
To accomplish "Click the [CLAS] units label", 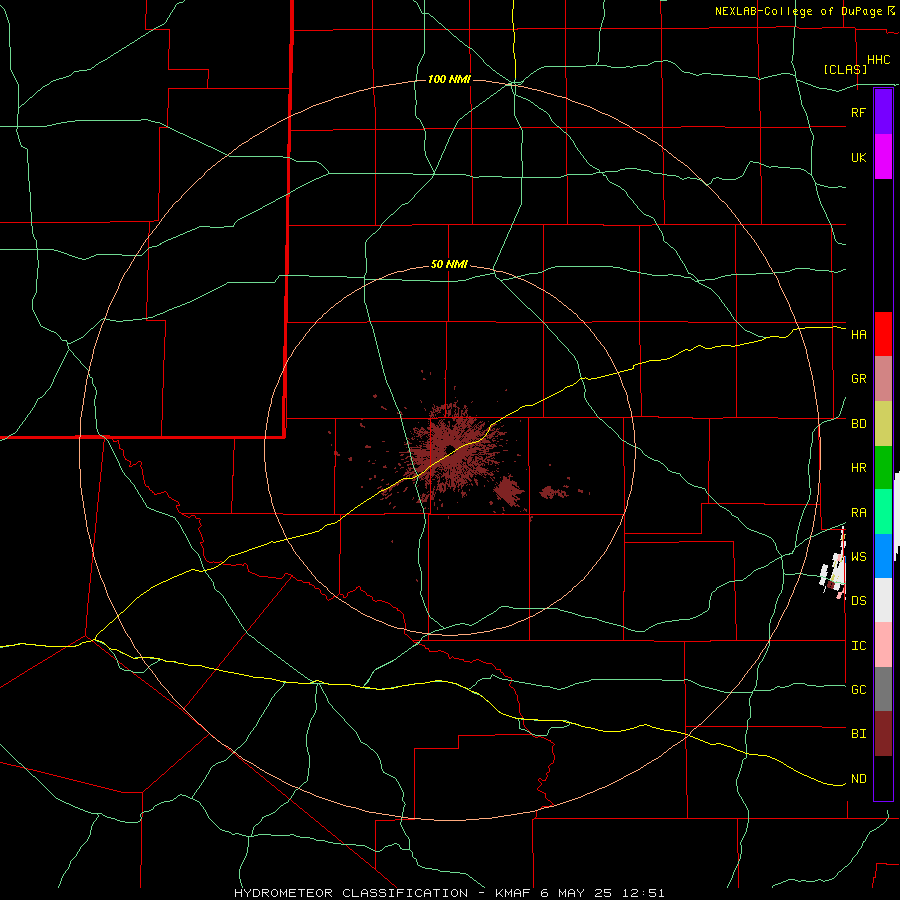I will pyautogui.click(x=845, y=69).
